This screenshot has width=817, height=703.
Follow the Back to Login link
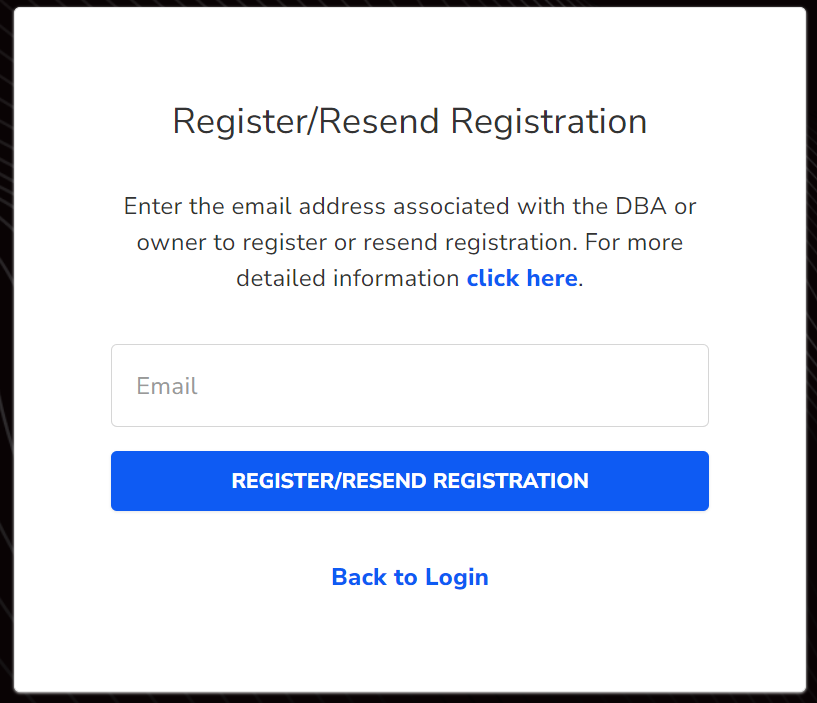409,577
